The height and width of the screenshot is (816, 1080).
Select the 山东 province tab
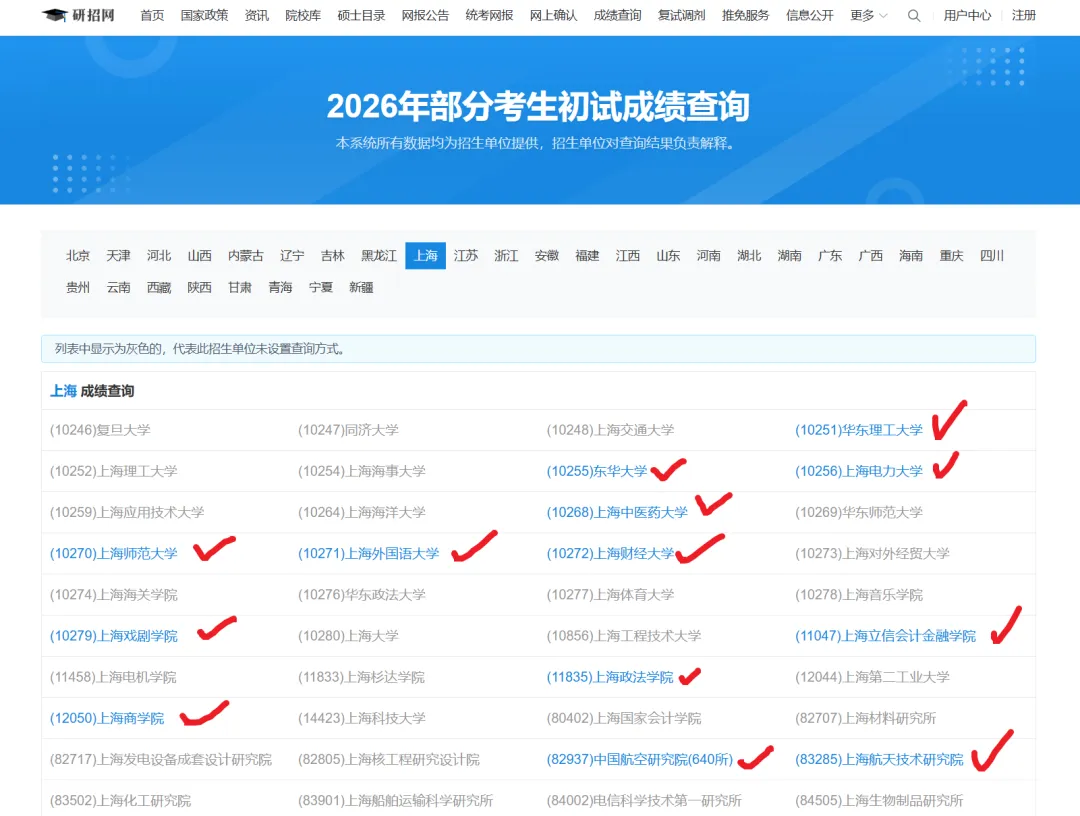coord(668,255)
